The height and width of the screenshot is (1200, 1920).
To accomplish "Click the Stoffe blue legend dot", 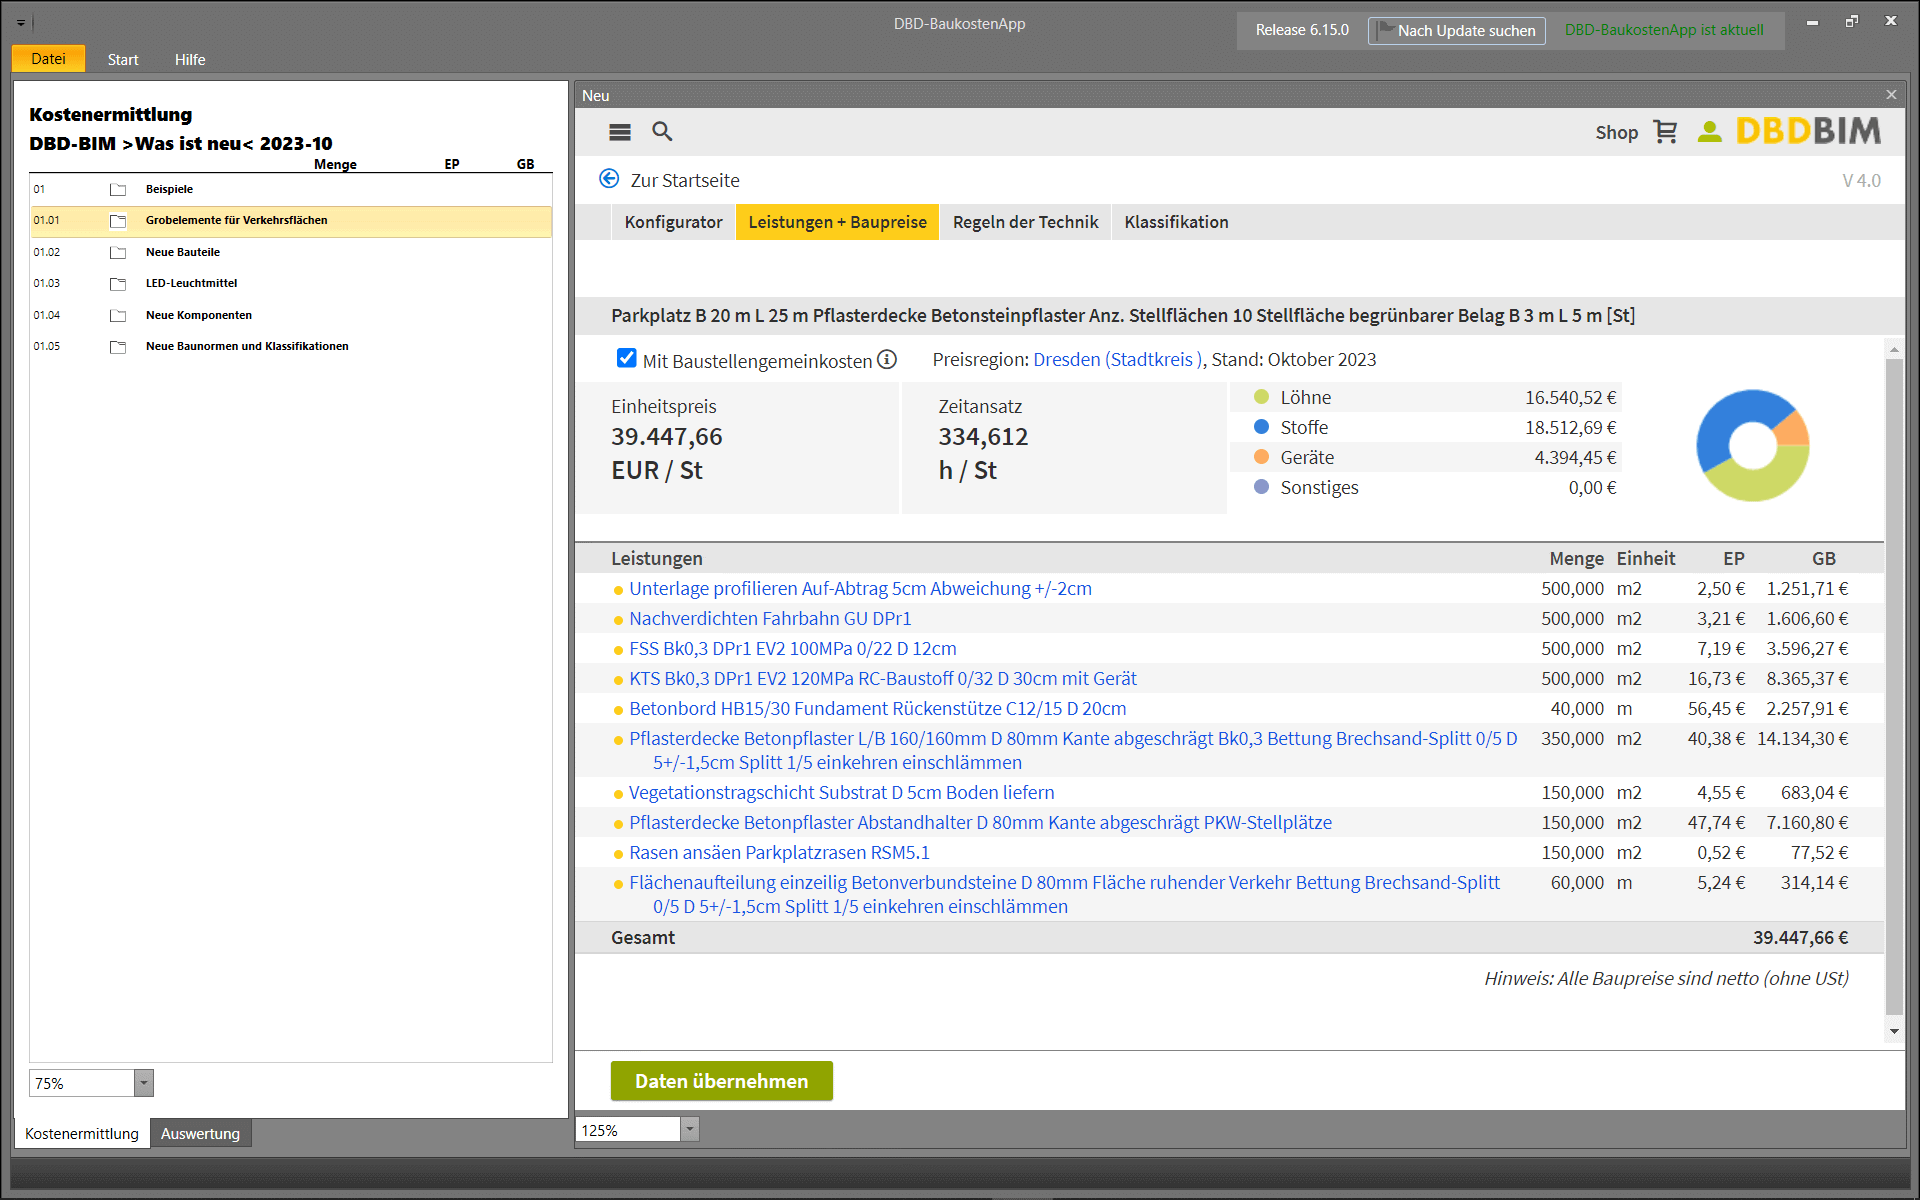I will coord(1262,427).
